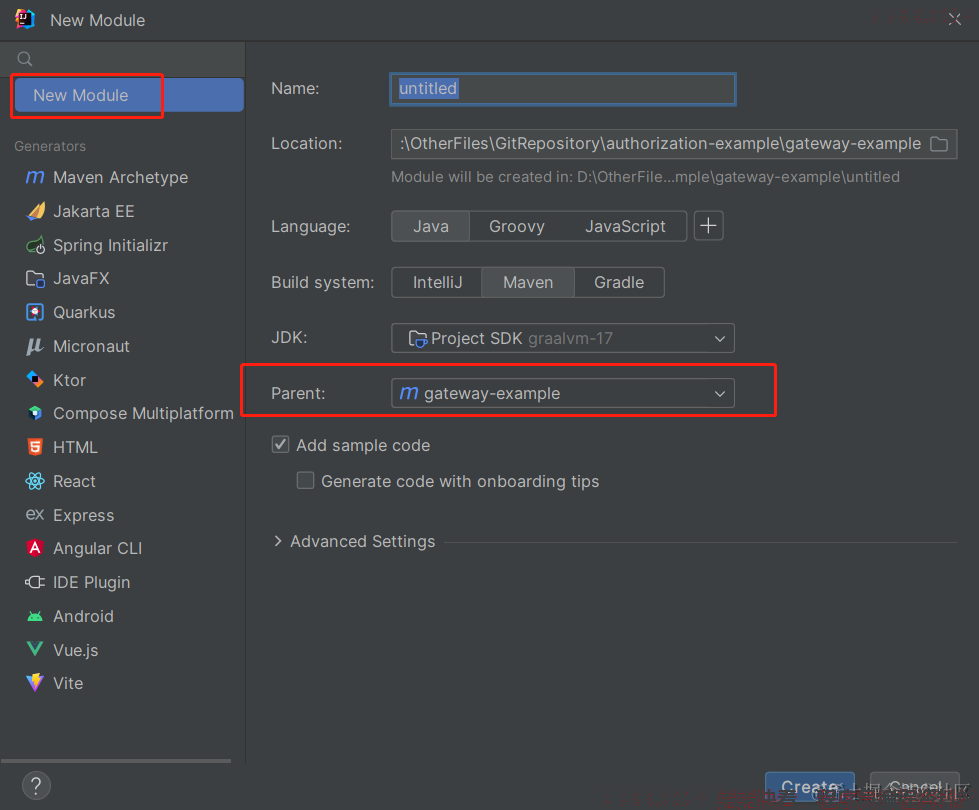The image size is (979, 810).
Task: Select Android generator label
Action: (x=84, y=616)
